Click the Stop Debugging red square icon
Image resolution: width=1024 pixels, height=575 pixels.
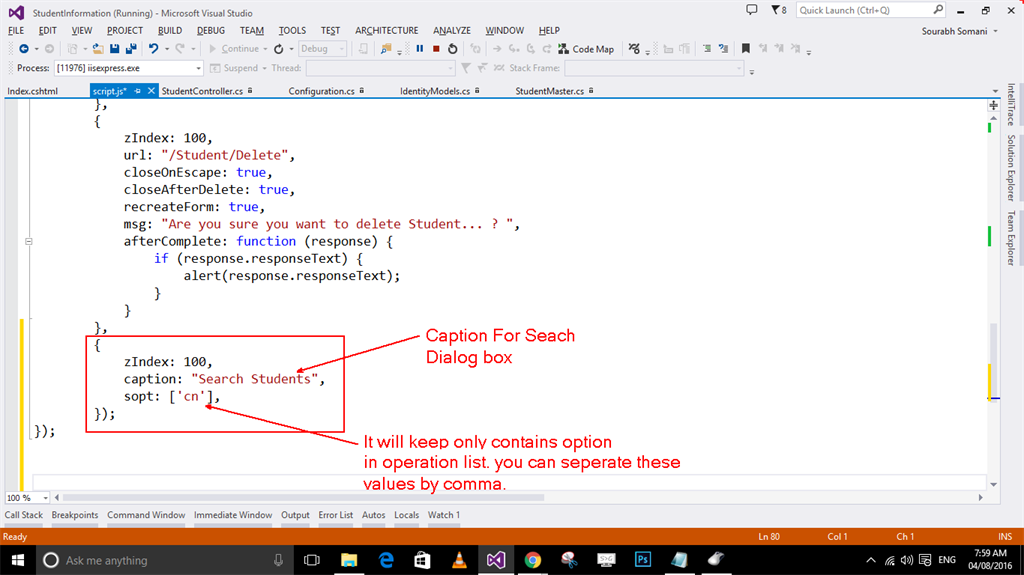[436, 48]
